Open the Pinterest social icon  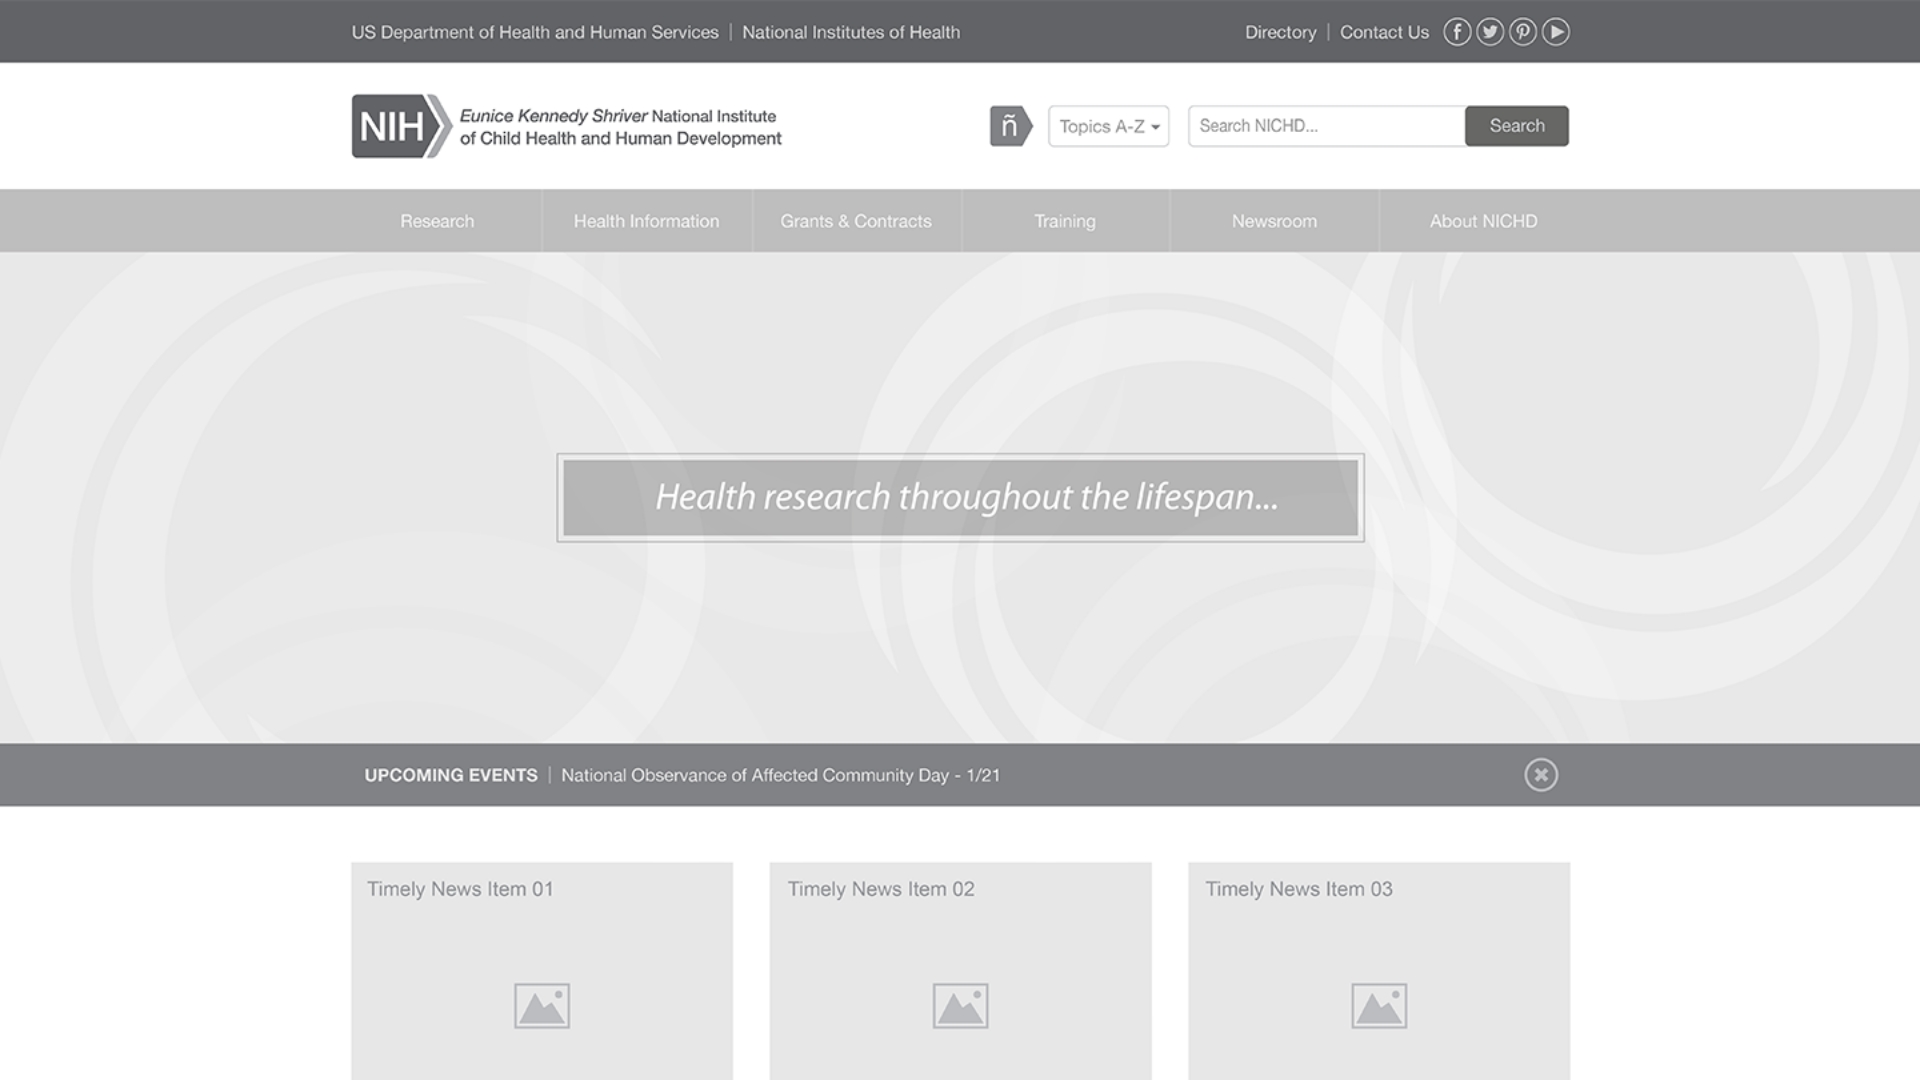pyautogui.click(x=1523, y=32)
